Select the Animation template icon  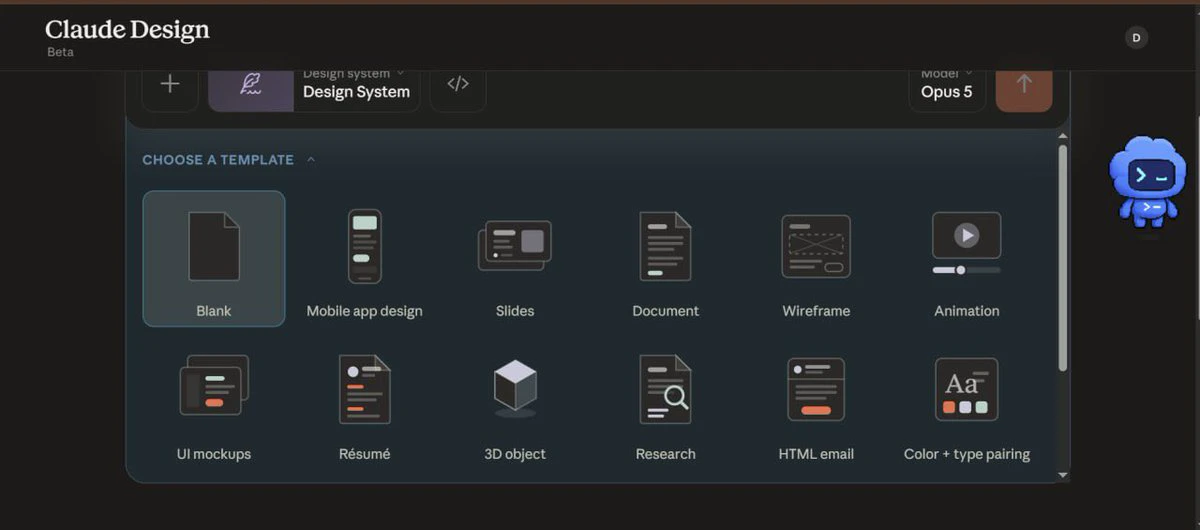click(x=966, y=243)
